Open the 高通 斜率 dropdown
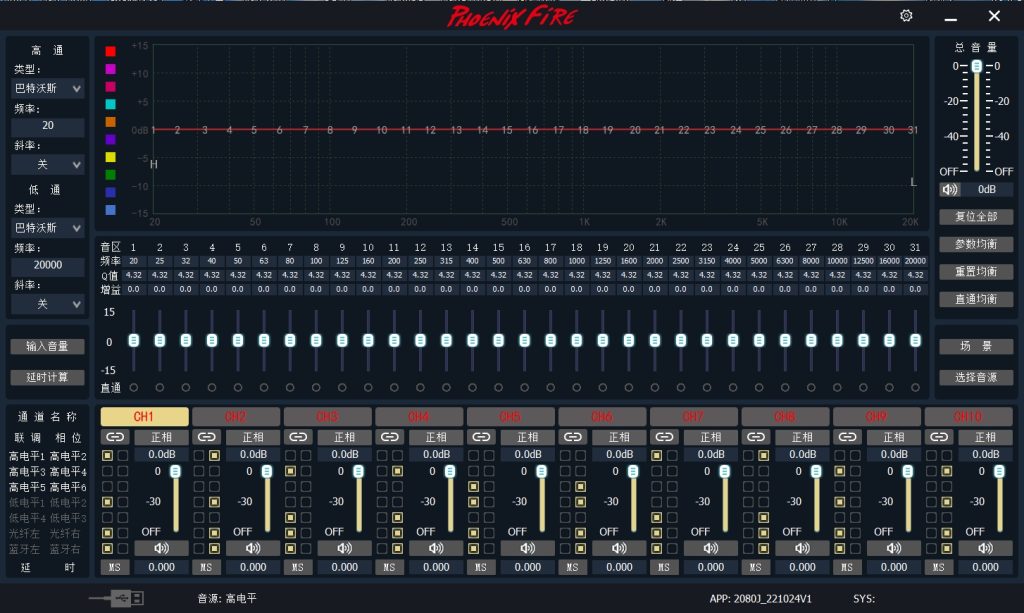The width and height of the screenshot is (1024, 613). coord(48,165)
